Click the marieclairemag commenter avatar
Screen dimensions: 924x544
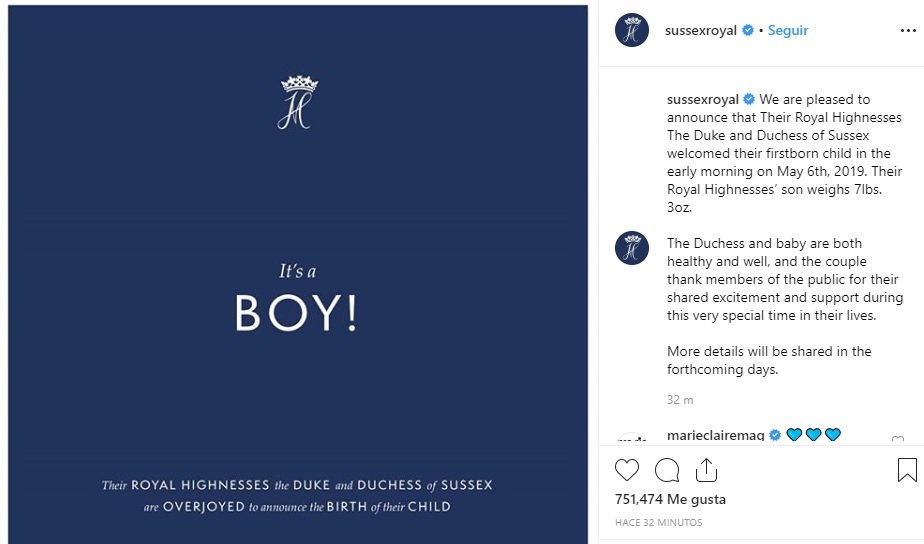click(x=631, y=440)
